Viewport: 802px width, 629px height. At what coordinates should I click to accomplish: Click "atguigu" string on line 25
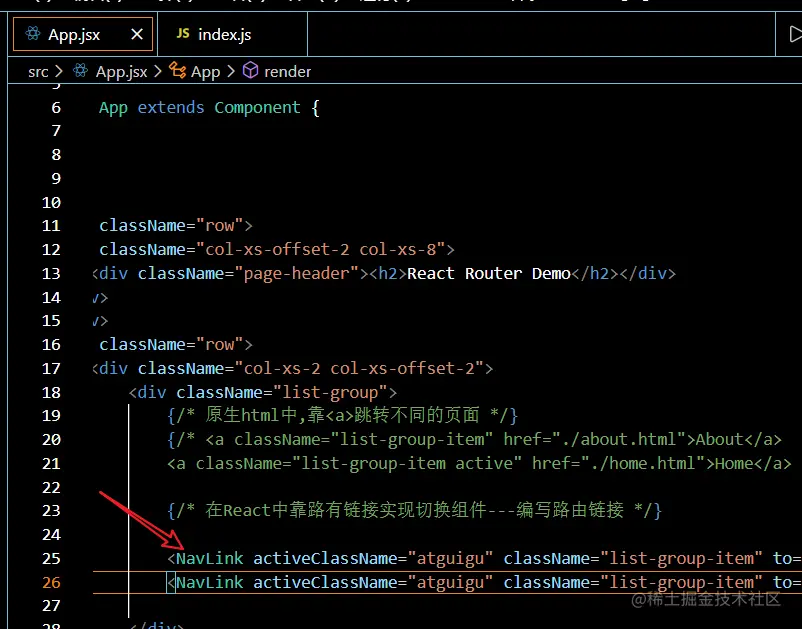click(x=450, y=558)
